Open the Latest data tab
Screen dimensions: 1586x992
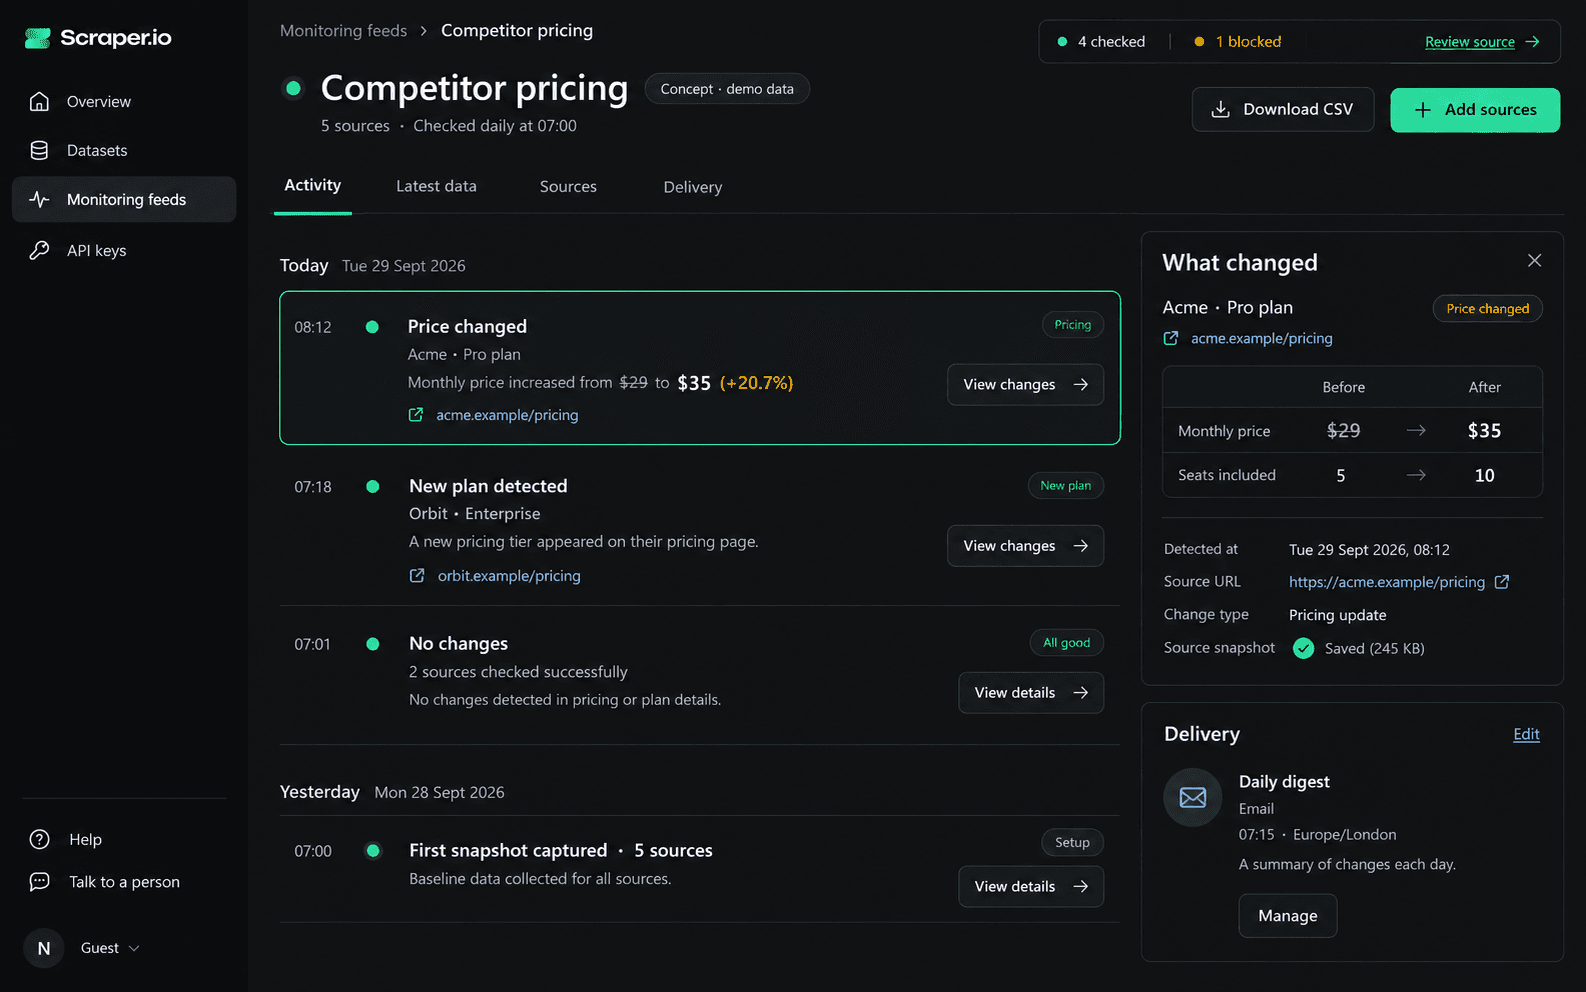coord(436,186)
